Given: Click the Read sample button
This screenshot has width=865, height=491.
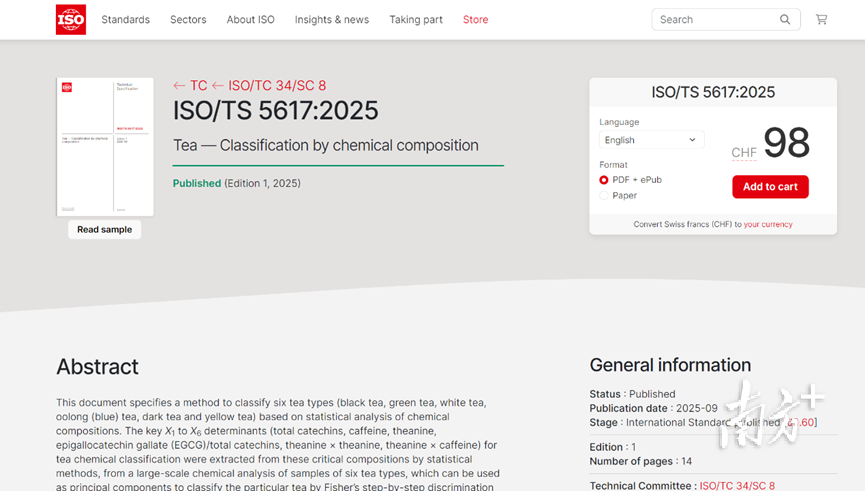Looking at the screenshot, I should (x=105, y=229).
